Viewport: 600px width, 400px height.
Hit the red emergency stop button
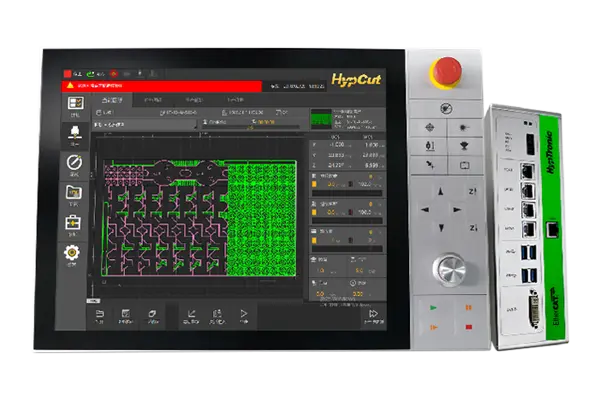(446, 72)
